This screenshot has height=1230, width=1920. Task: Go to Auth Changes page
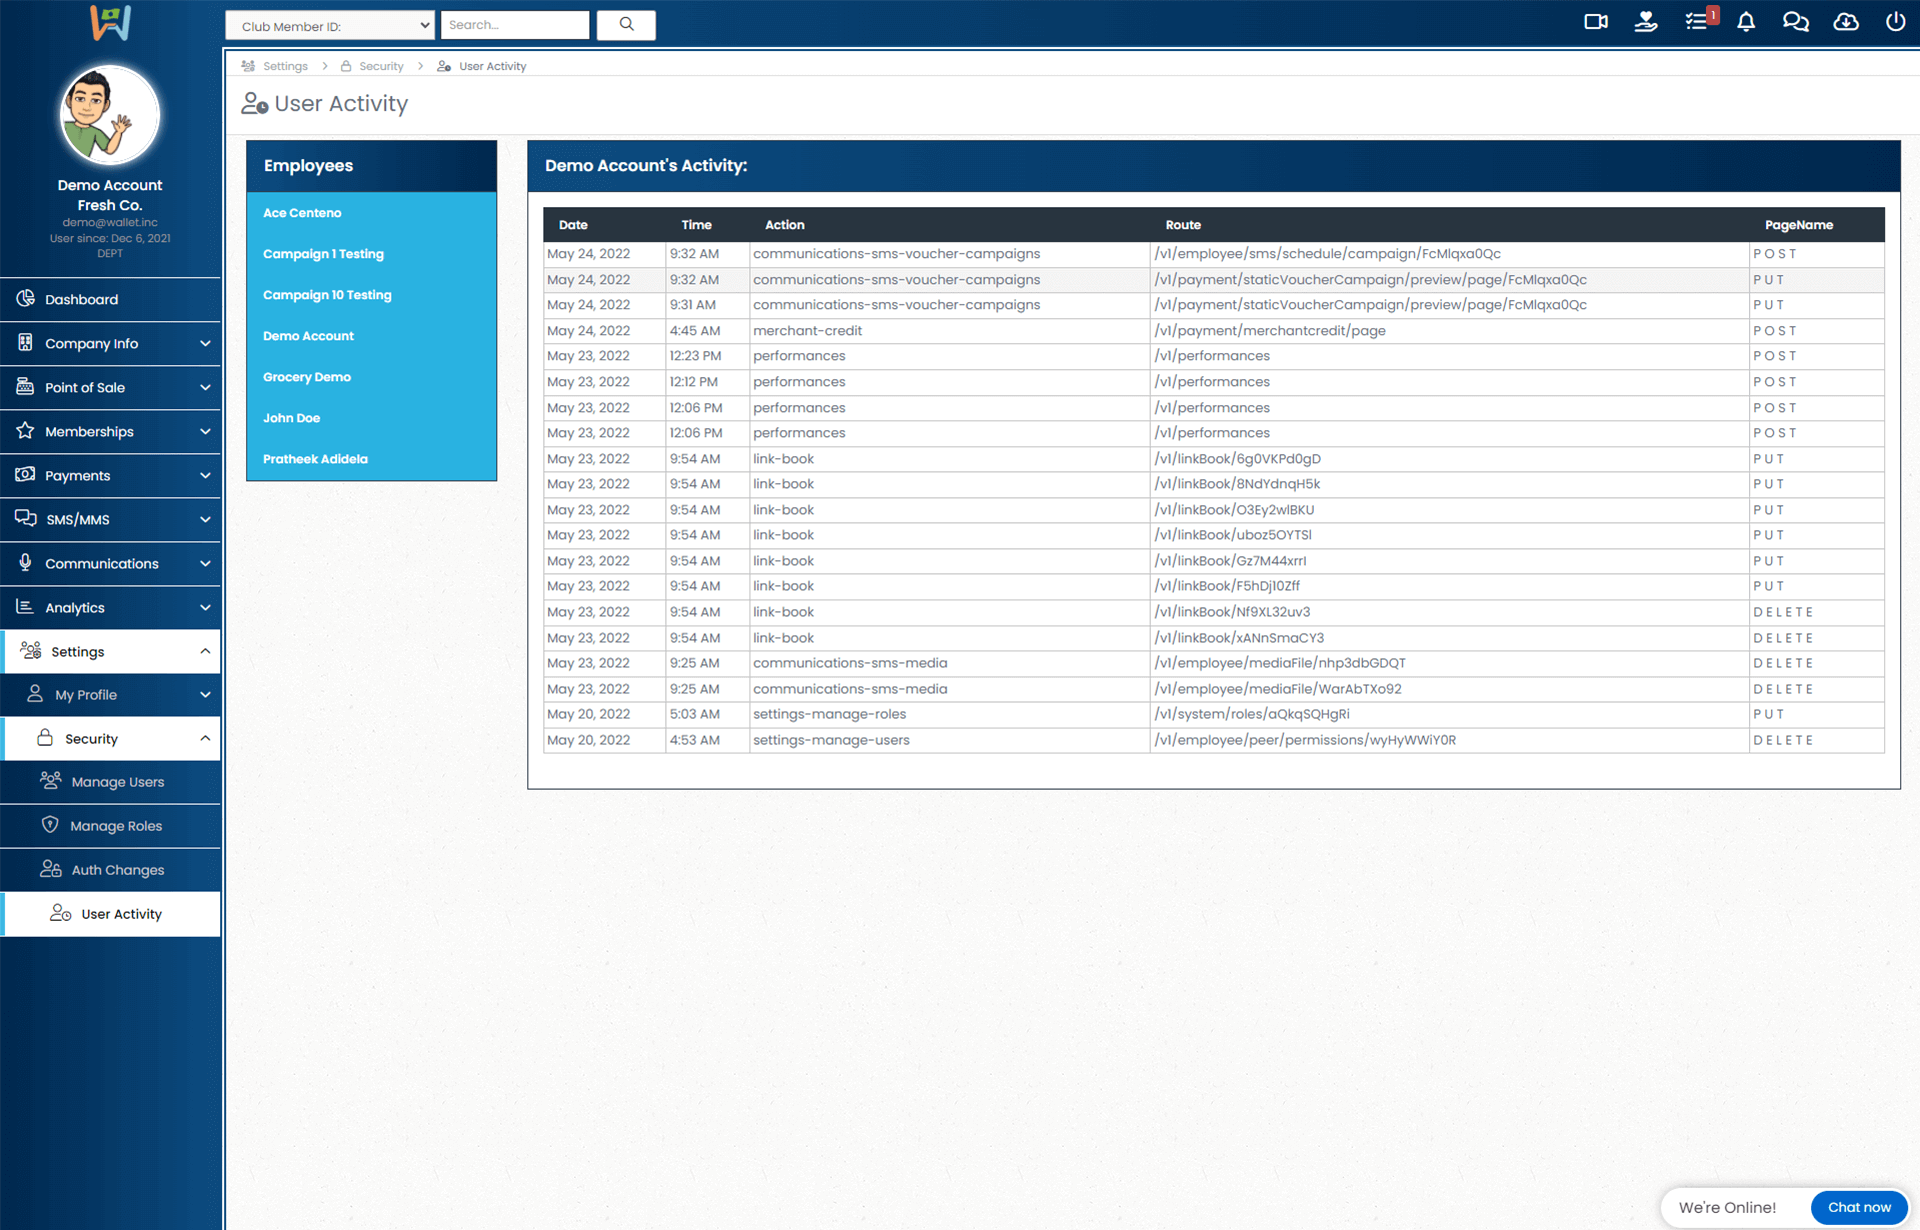[117, 870]
